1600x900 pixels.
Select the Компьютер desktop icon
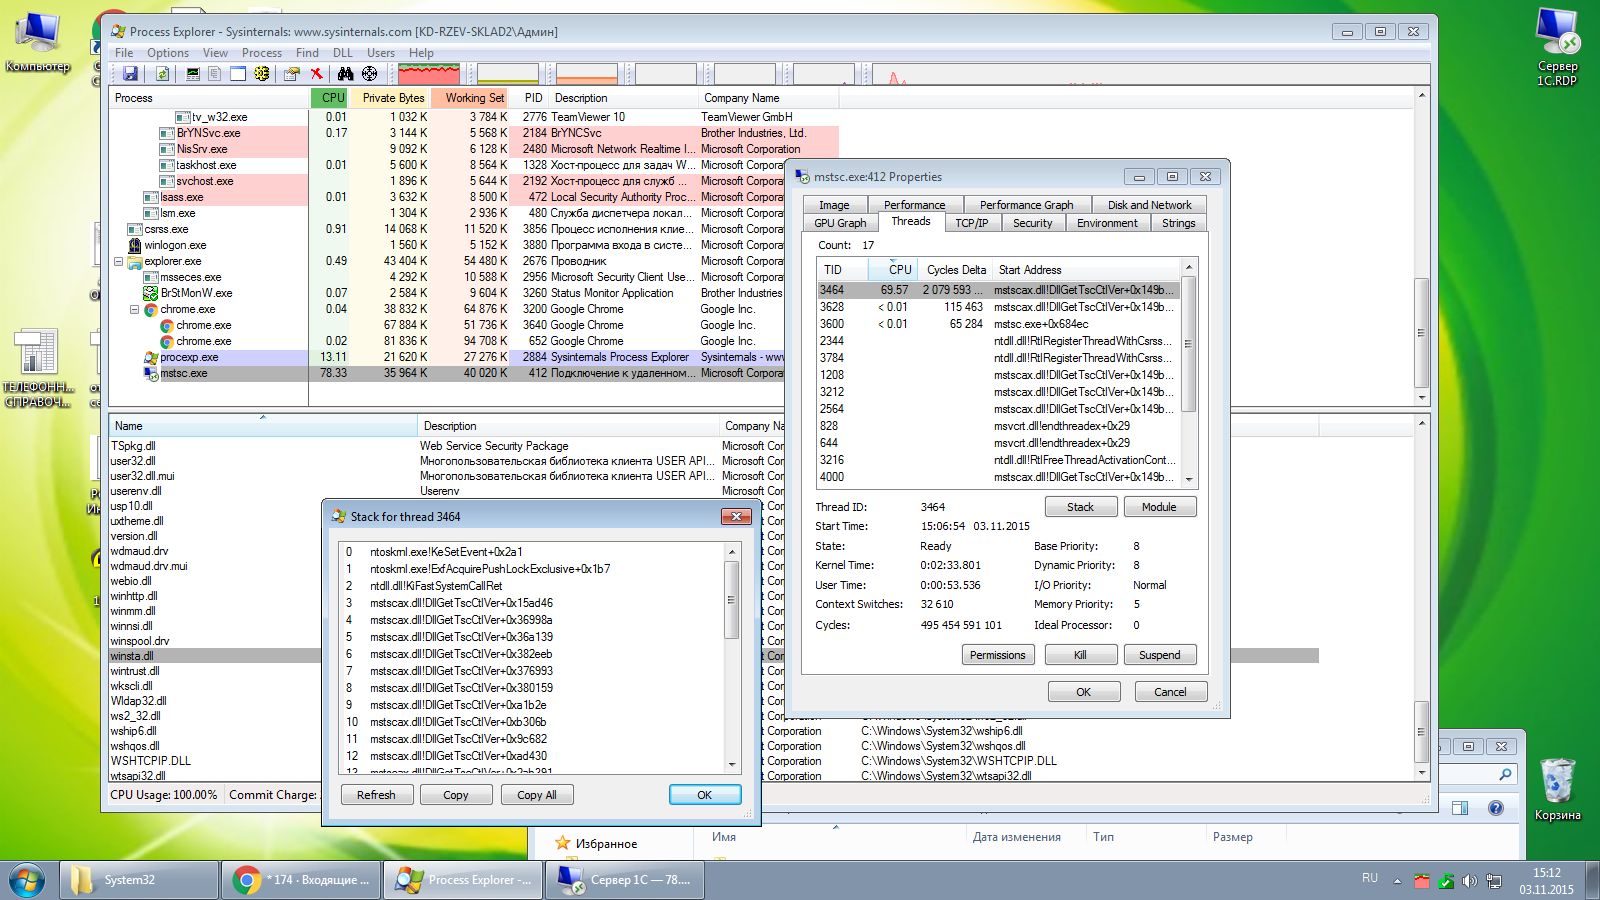click(37, 42)
